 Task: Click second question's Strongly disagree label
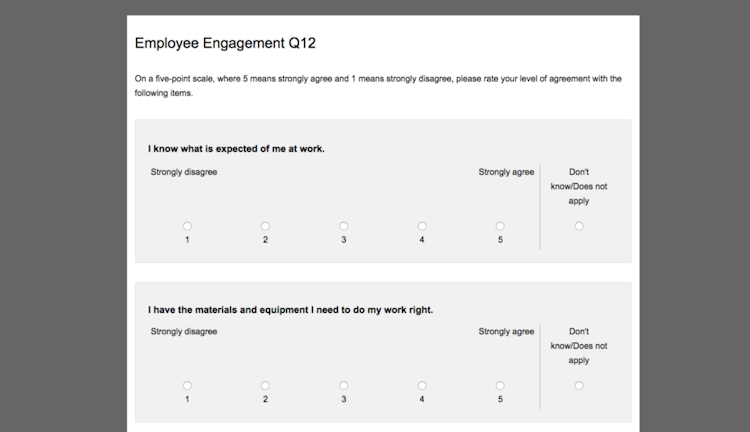pyautogui.click(x=184, y=331)
